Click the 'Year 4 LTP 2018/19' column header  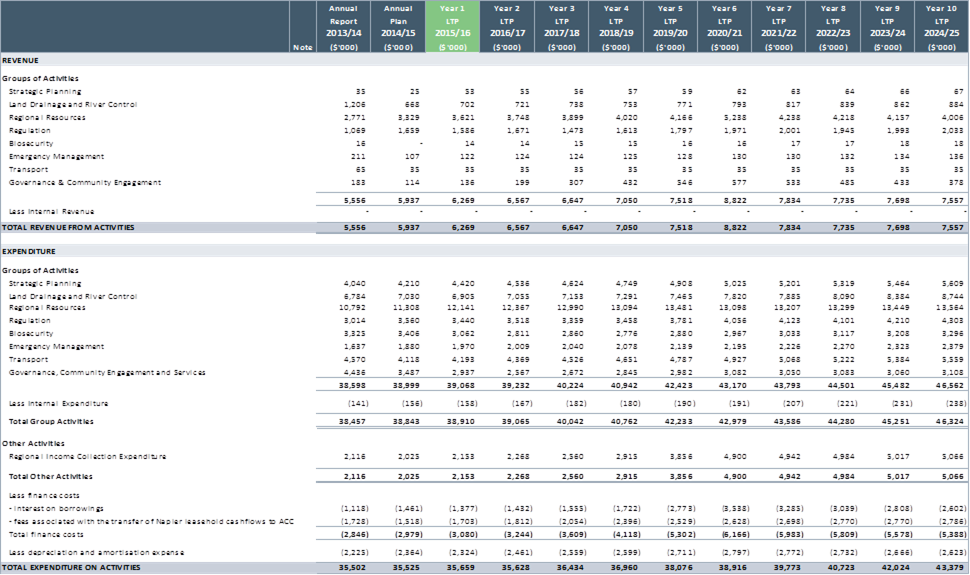616,27
